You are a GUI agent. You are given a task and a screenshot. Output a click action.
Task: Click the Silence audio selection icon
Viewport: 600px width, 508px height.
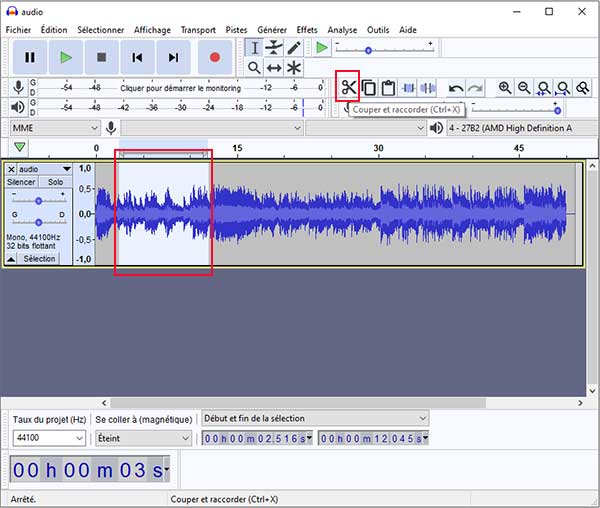[x=428, y=88]
